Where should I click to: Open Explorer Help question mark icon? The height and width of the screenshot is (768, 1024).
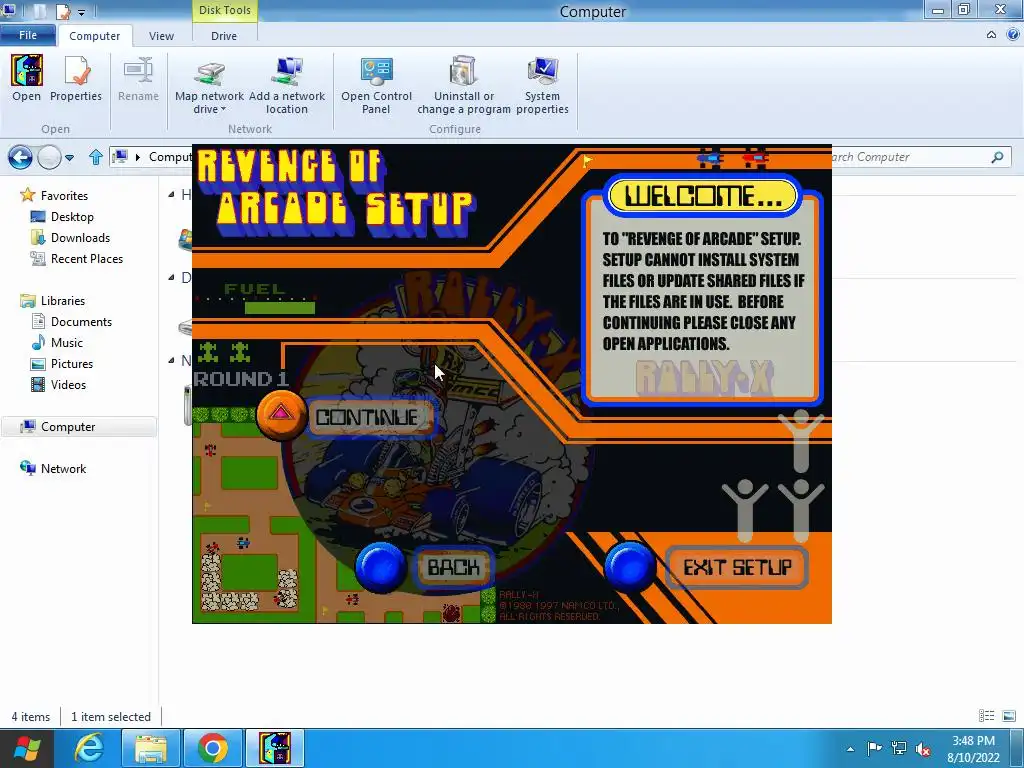(1014, 35)
